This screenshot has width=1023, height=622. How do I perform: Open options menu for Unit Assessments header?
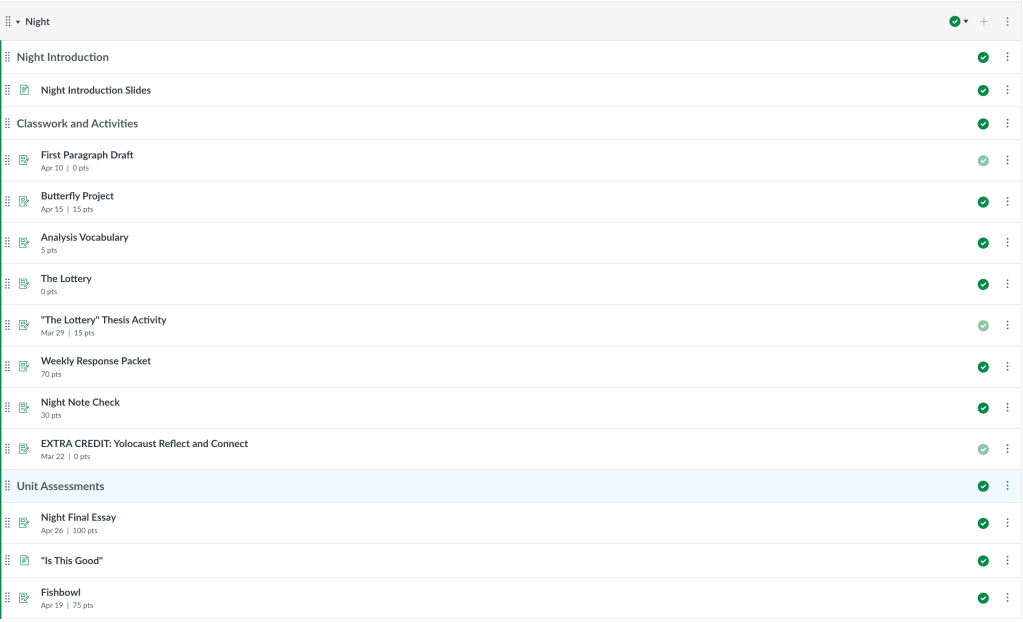pos(1007,486)
